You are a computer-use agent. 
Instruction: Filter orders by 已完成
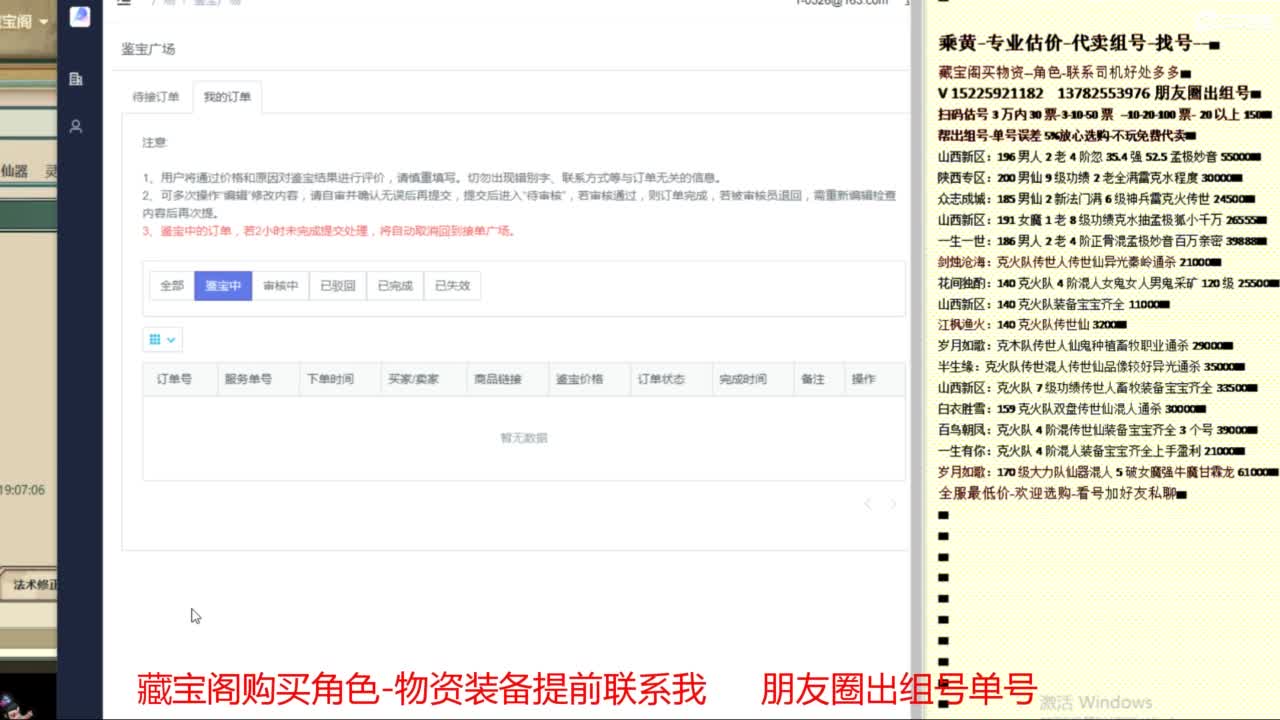[x=395, y=286]
